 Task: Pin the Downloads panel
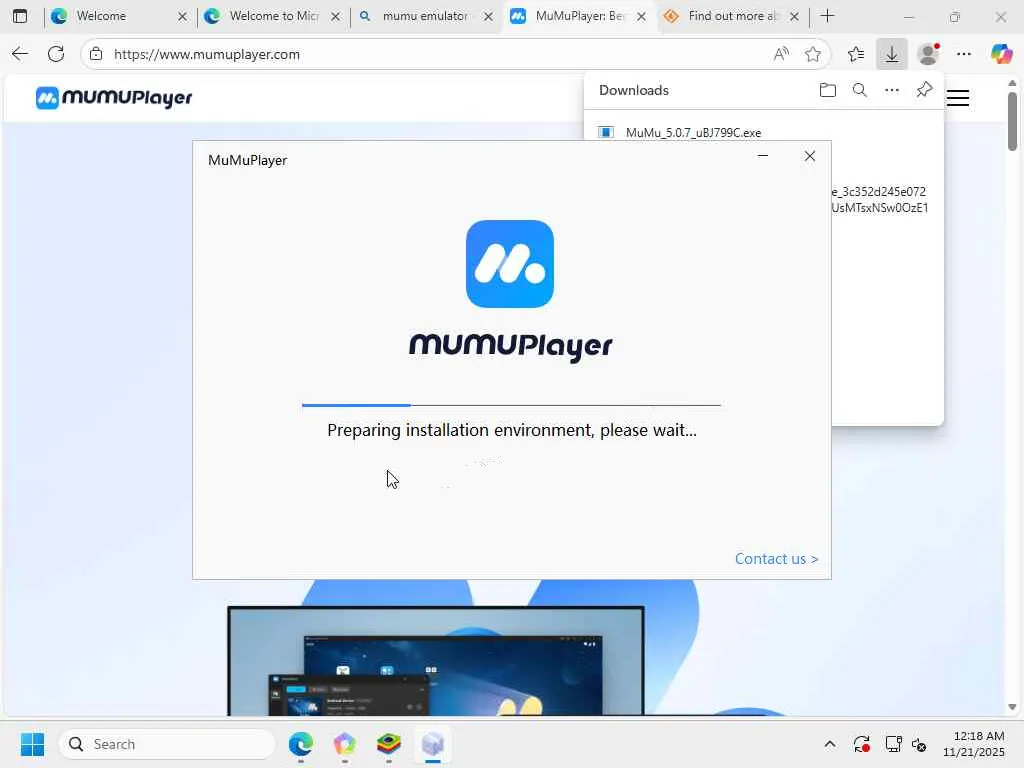(x=924, y=89)
